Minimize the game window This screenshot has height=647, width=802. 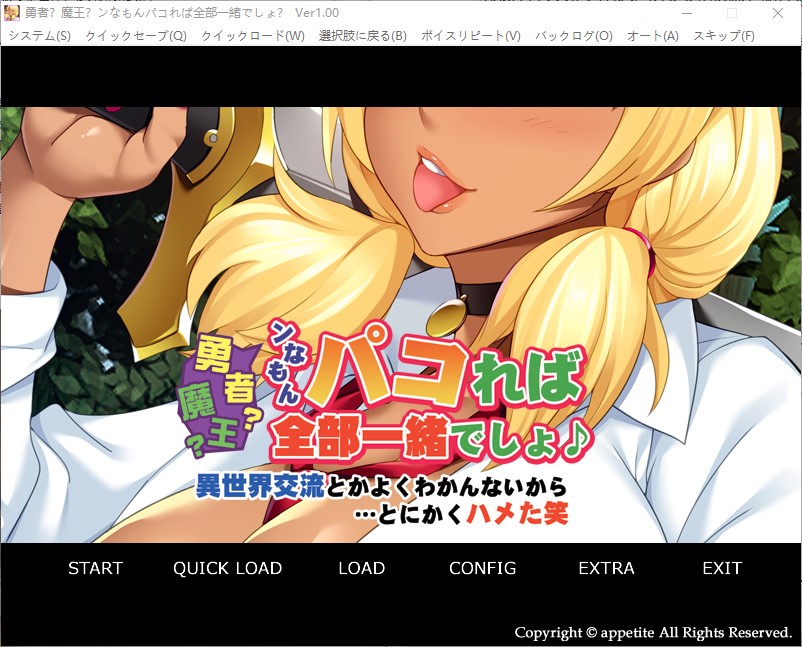tap(685, 13)
